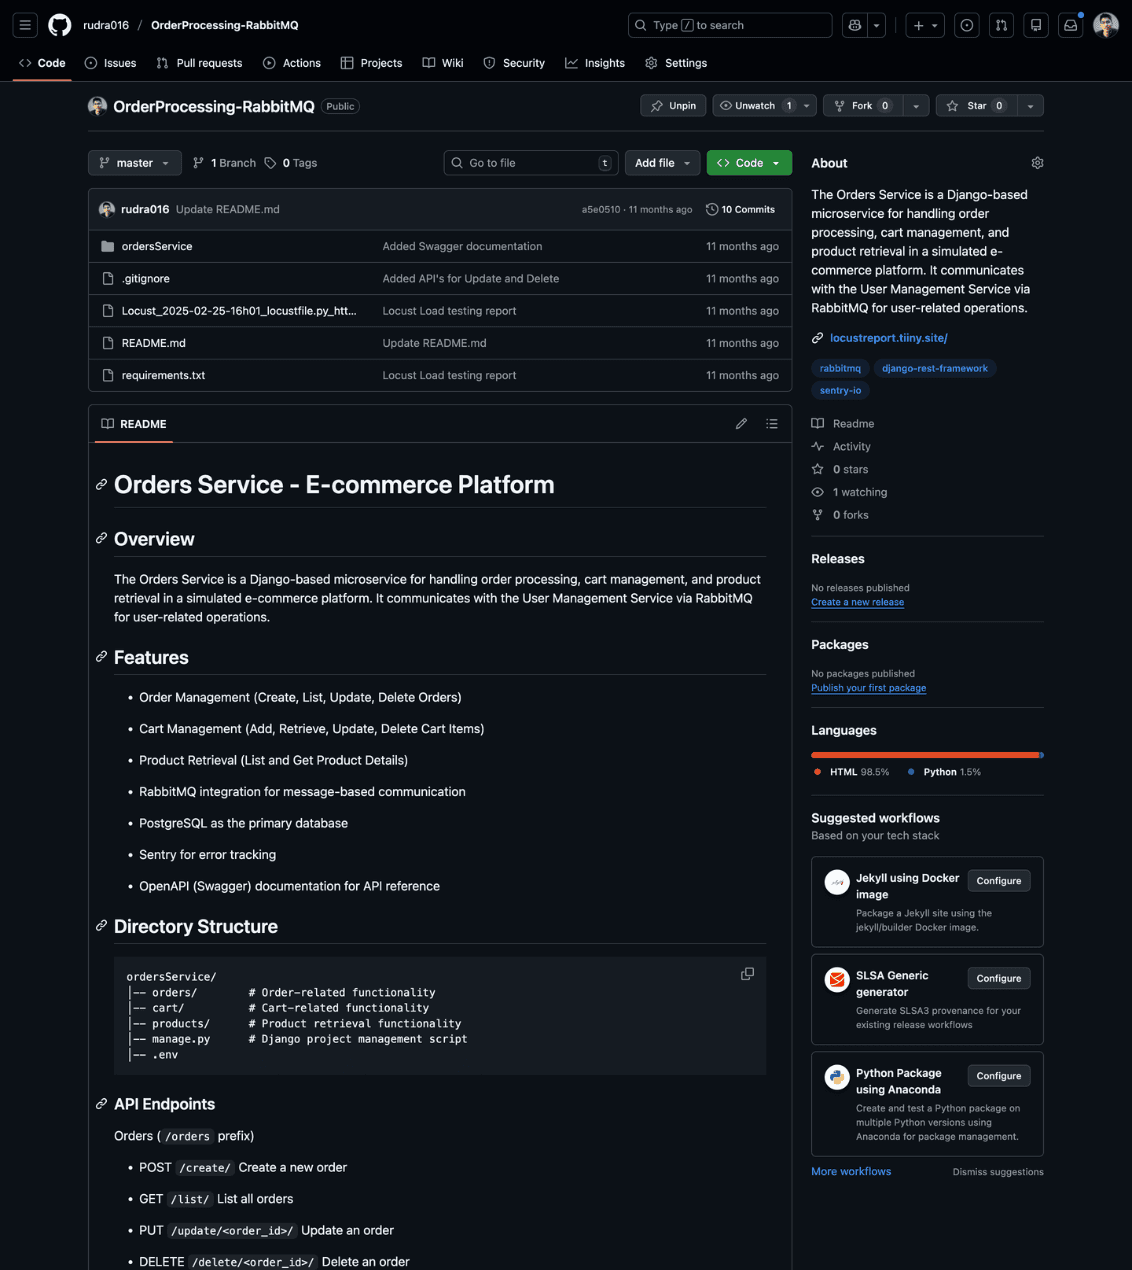This screenshot has width=1132, height=1270.
Task: Open the README outline list icon
Action: 772,424
